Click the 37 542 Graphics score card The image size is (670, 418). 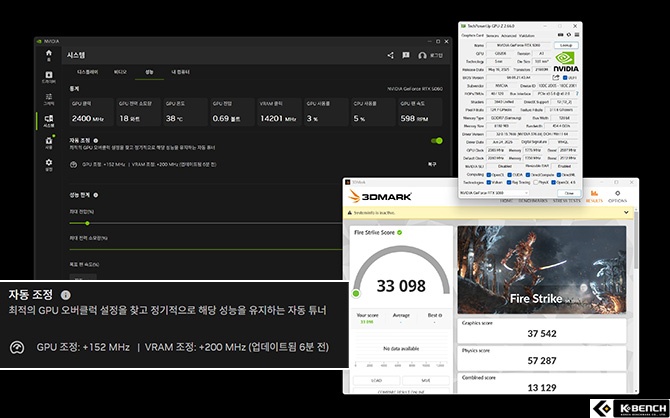coord(542,331)
